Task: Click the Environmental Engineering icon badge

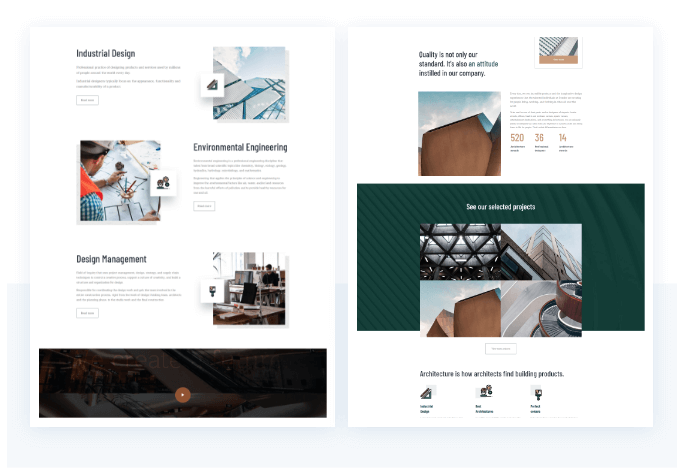Action: click(x=162, y=183)
